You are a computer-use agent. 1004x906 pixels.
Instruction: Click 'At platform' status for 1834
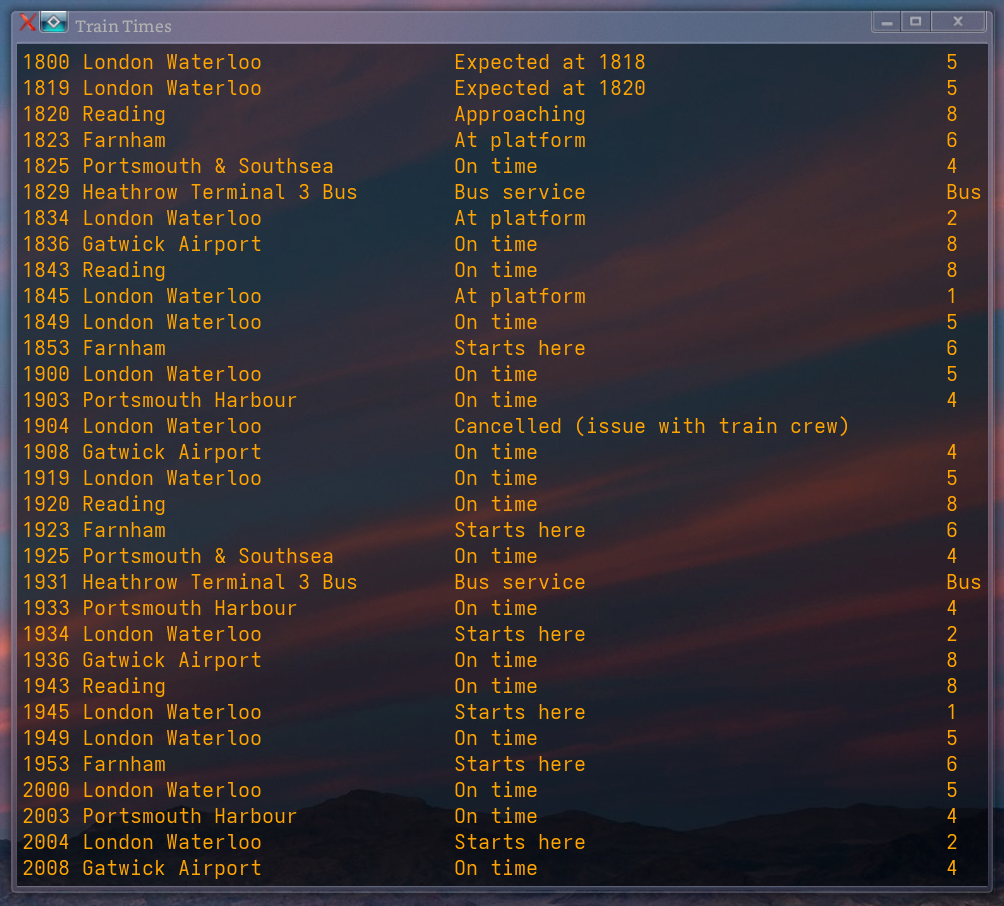(520, 218)
